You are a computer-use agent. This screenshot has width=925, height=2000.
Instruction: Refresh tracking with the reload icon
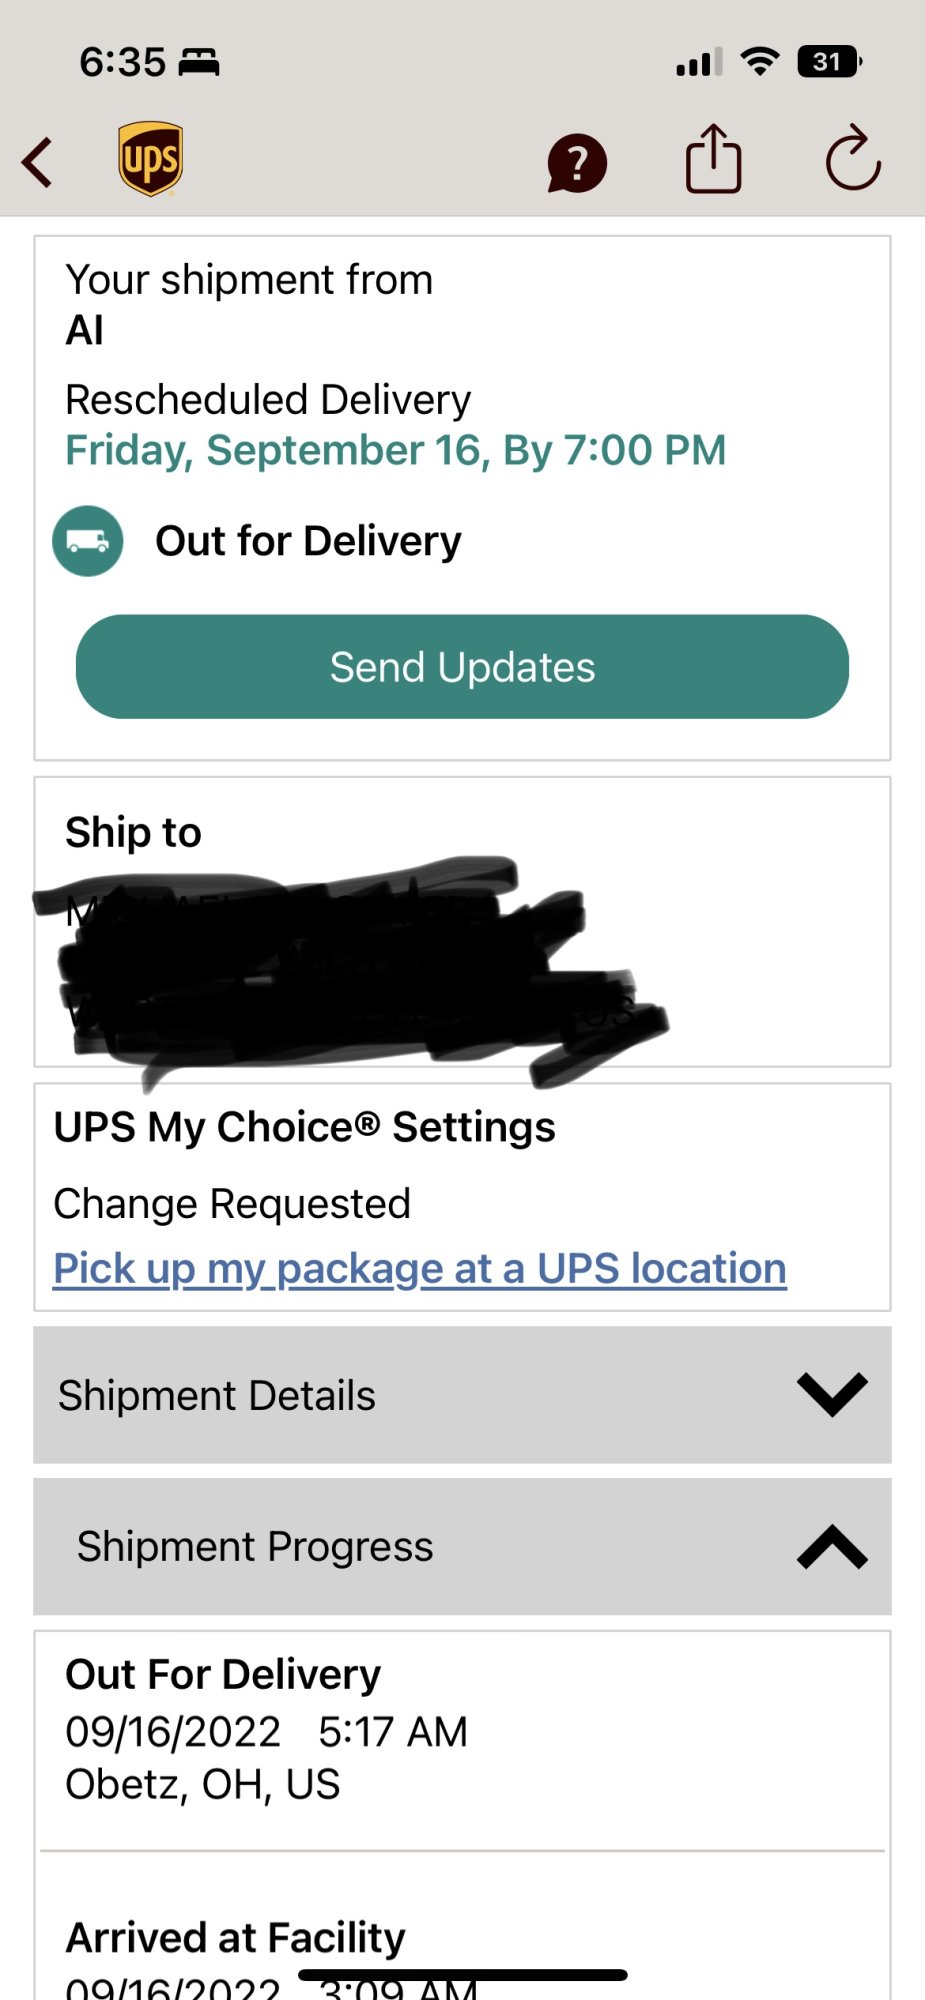852,159
